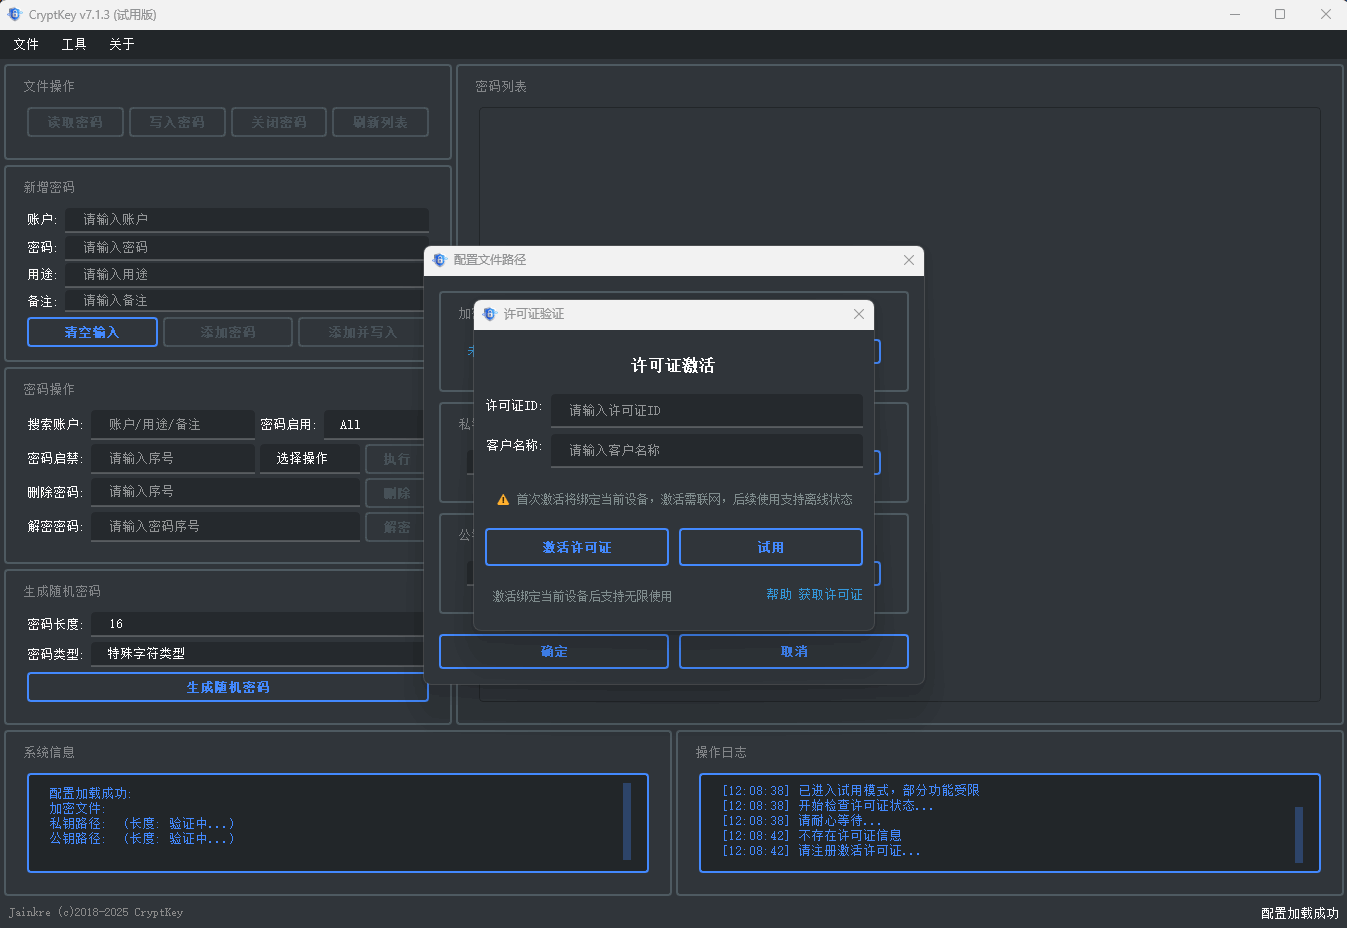Click log line '不存在许可证信息'
This screenshot has height=928, width=1347.
coord(849,836)
